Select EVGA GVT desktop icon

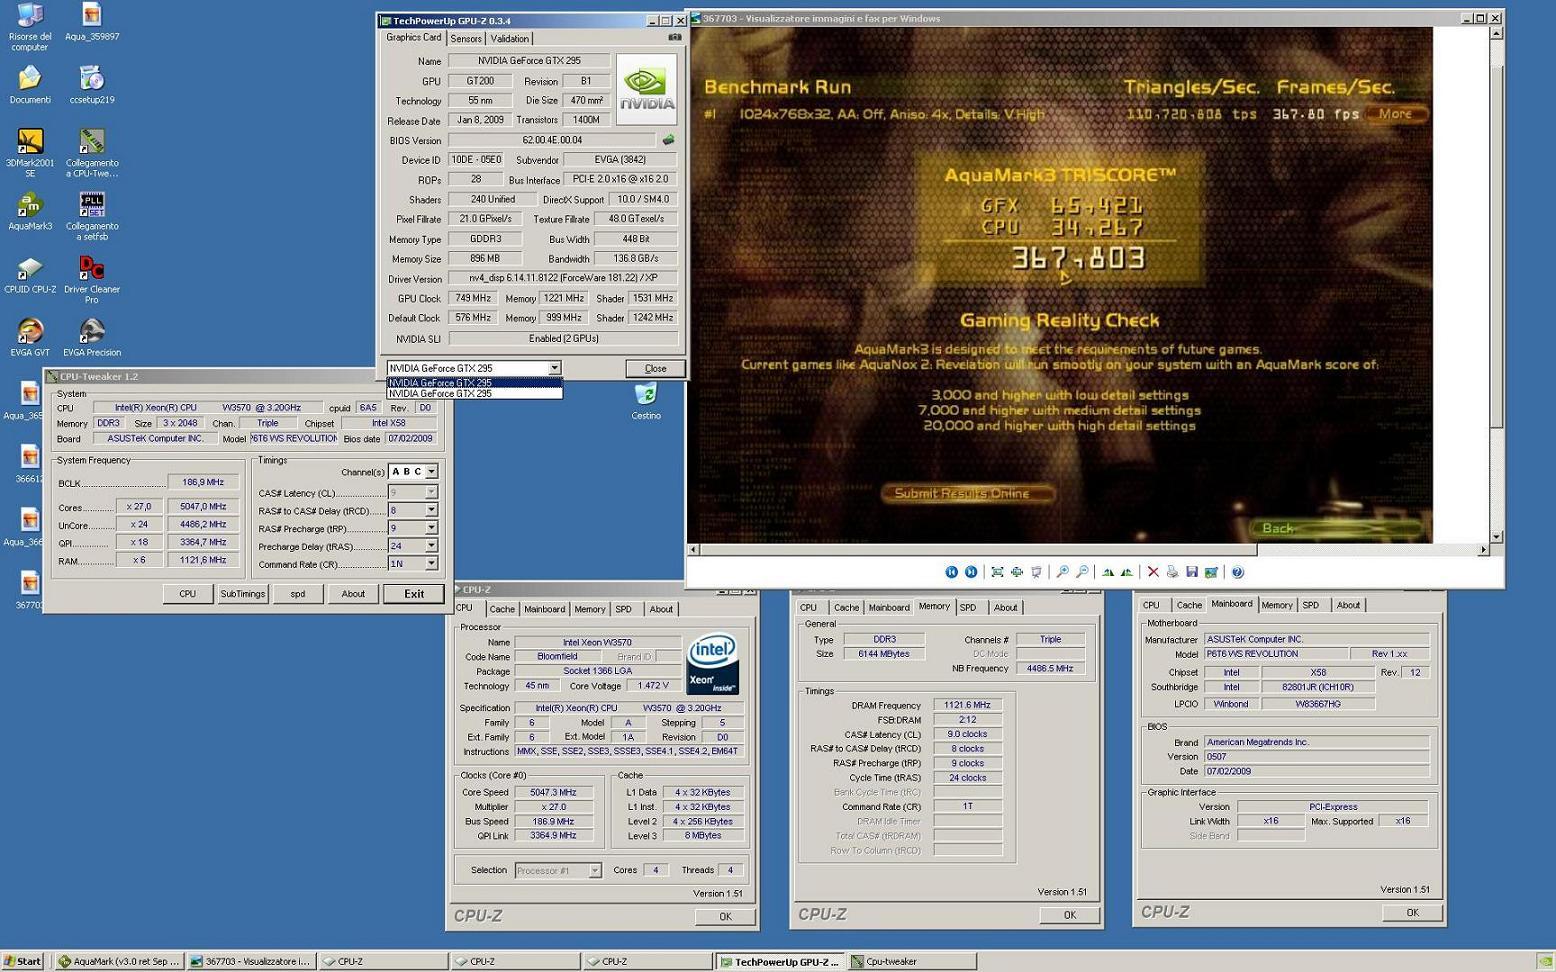(30, 337)
